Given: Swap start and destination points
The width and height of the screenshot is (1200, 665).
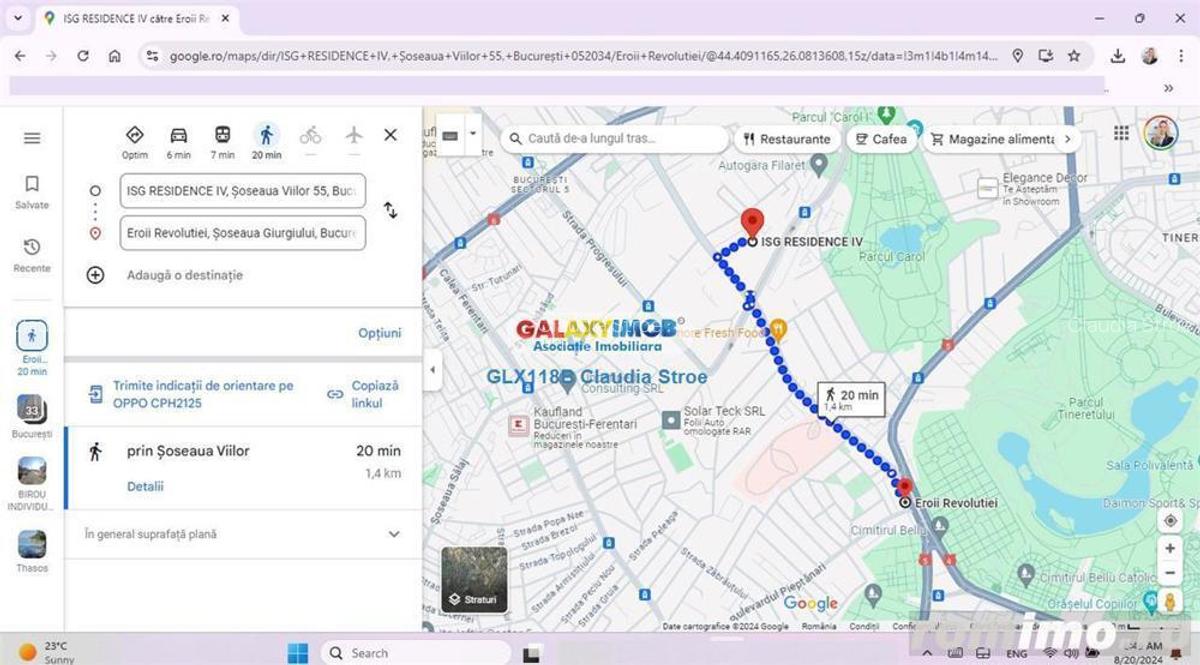Looking at the screenshot, I should coord(390,211).
